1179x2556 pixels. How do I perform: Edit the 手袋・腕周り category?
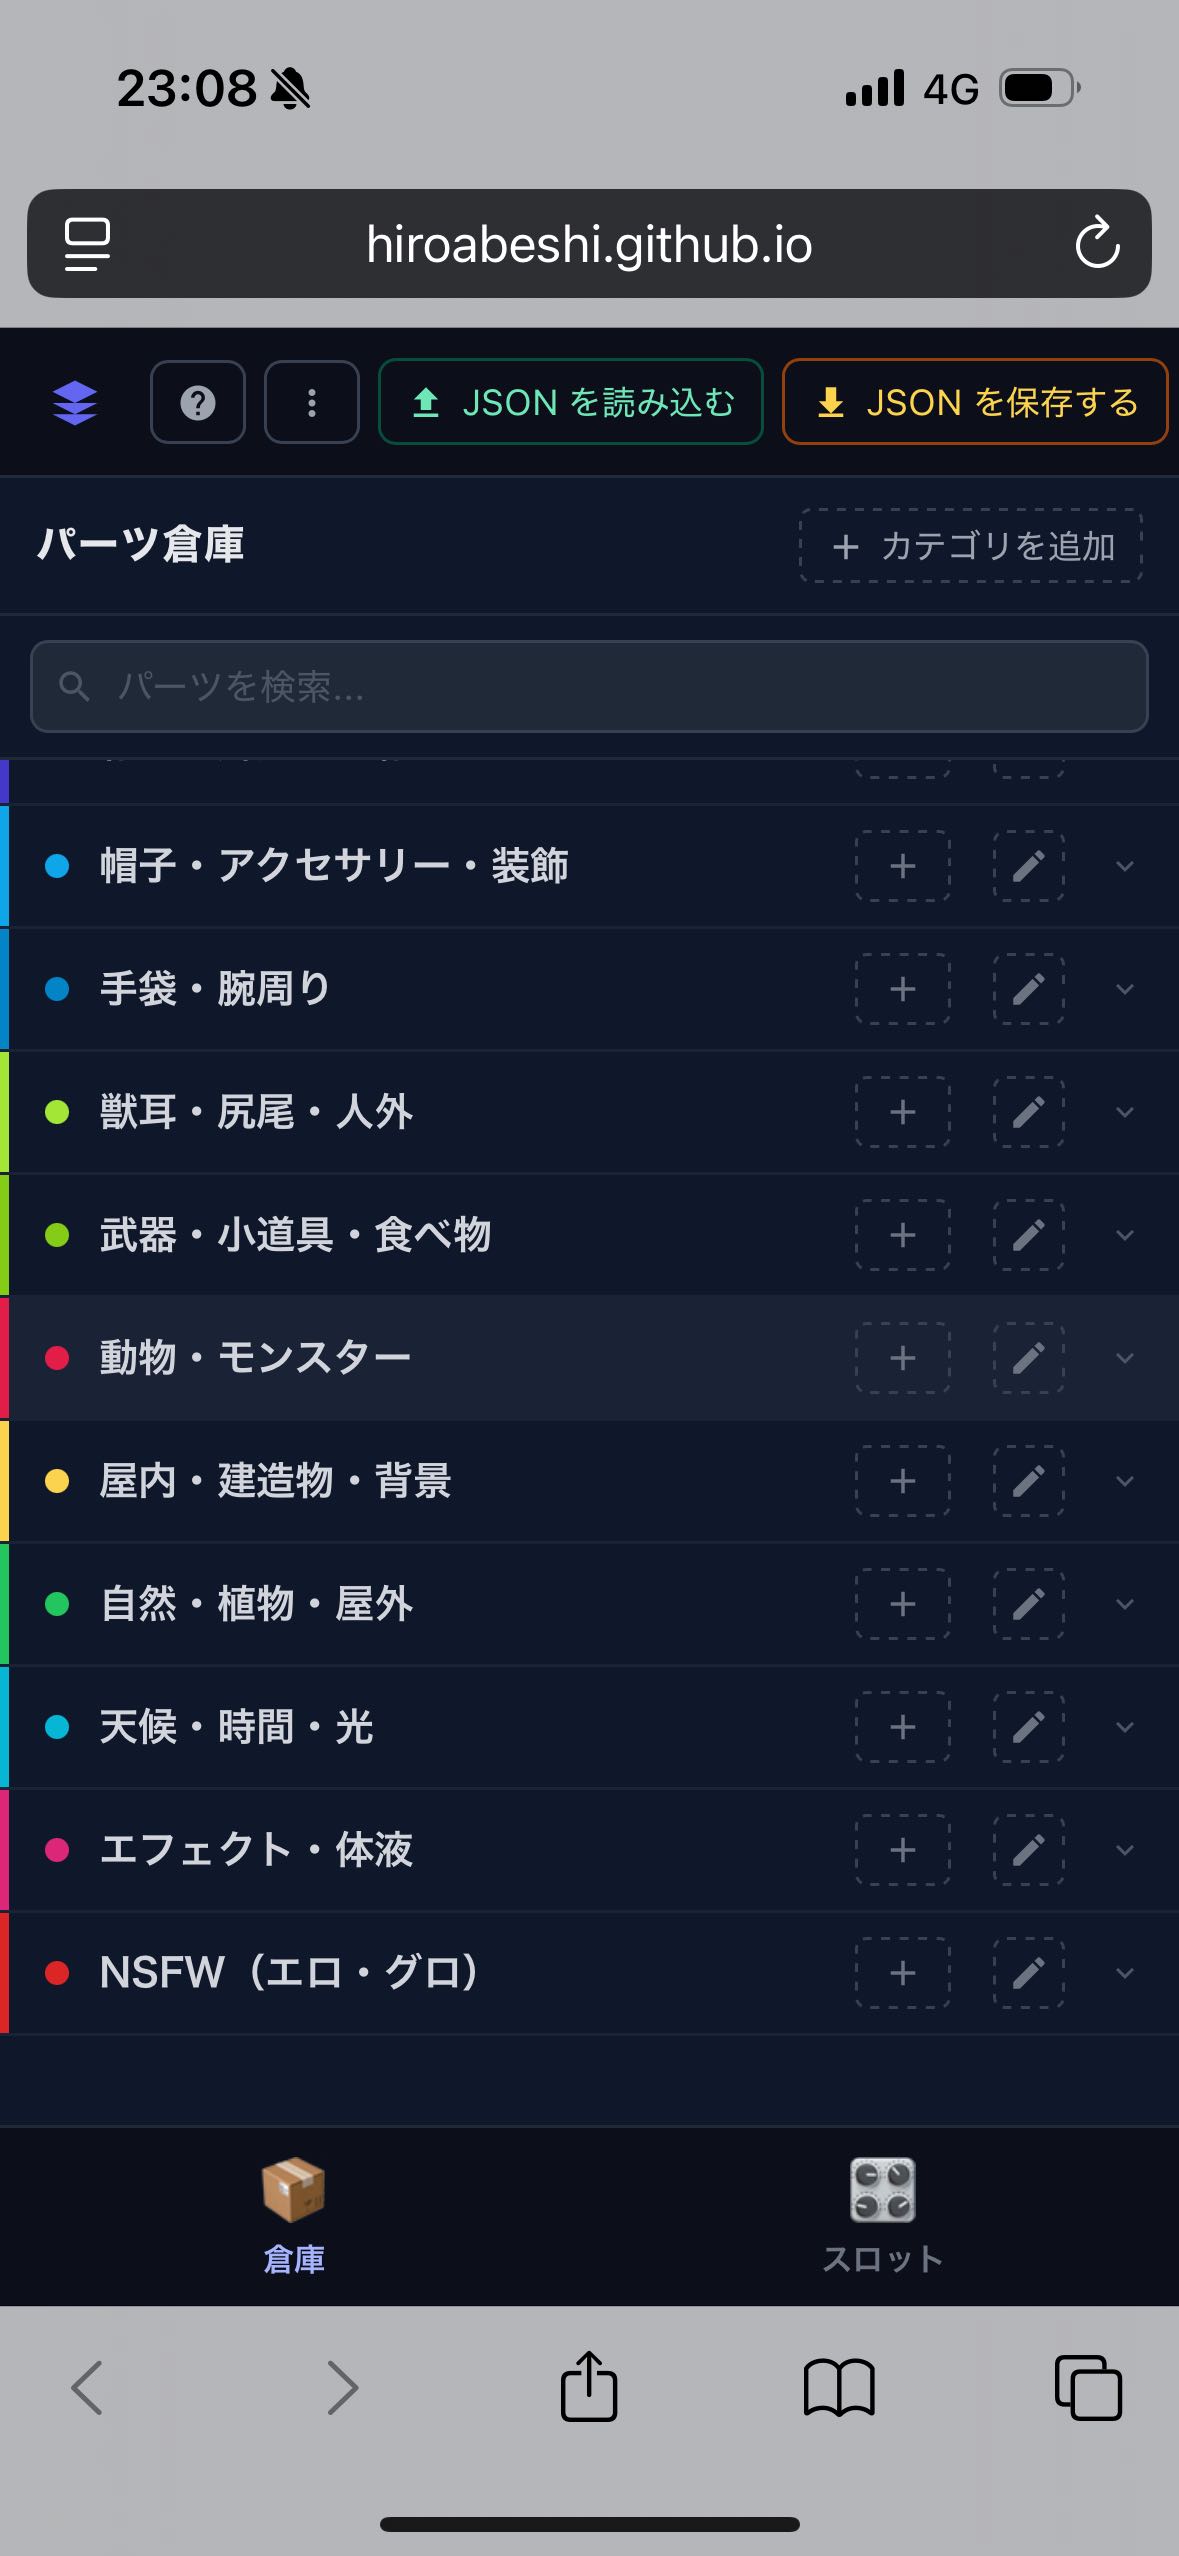[x=1028, y=989]
